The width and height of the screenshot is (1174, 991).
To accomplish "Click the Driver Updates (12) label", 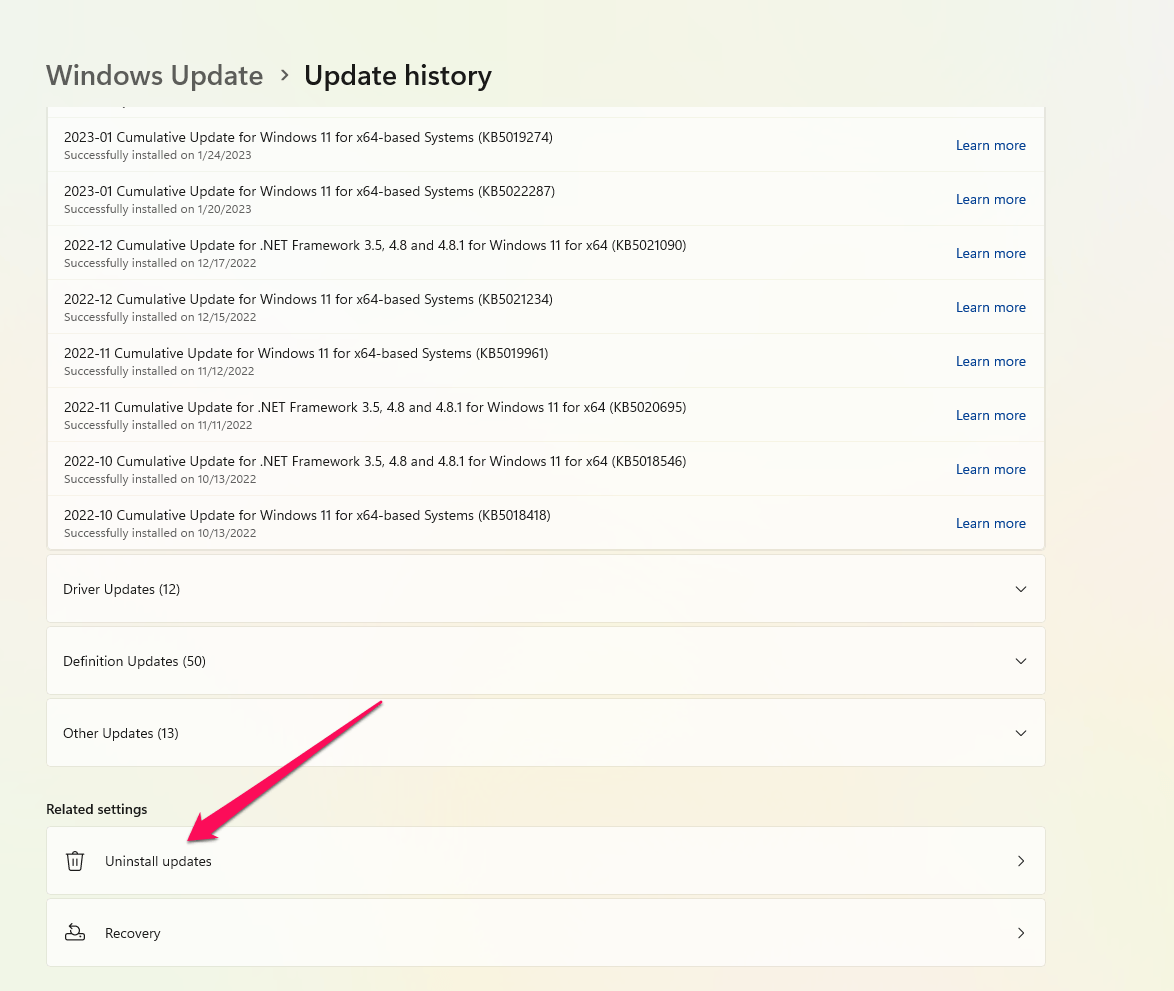I will (x=121, y=589).
